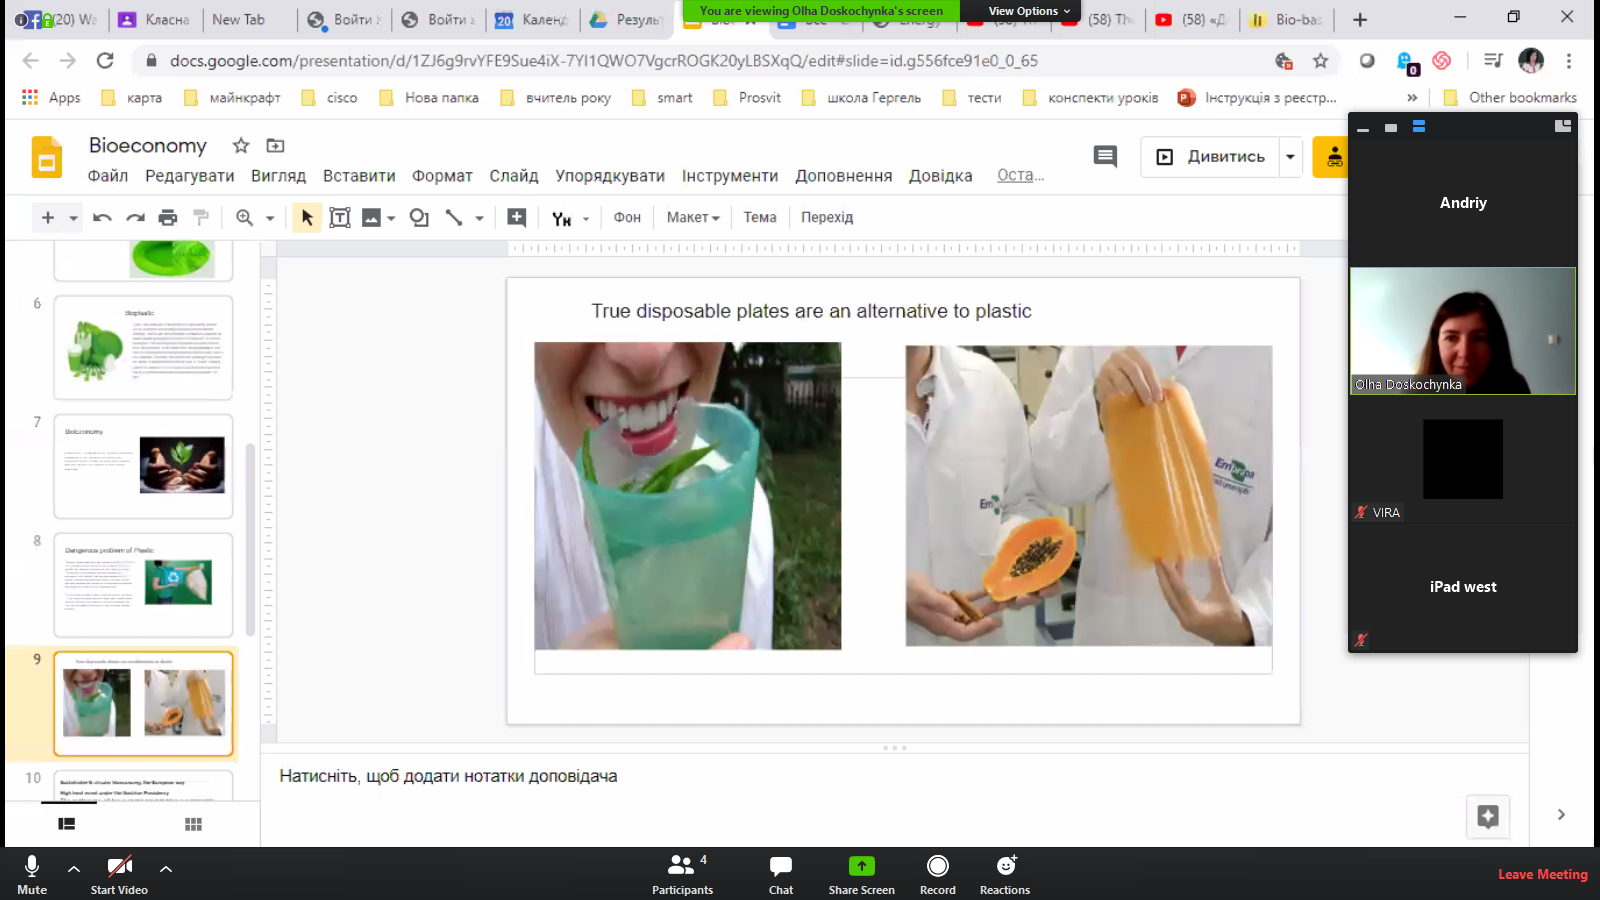
Task: Open the Participants panel
Action: coord(683,875)
